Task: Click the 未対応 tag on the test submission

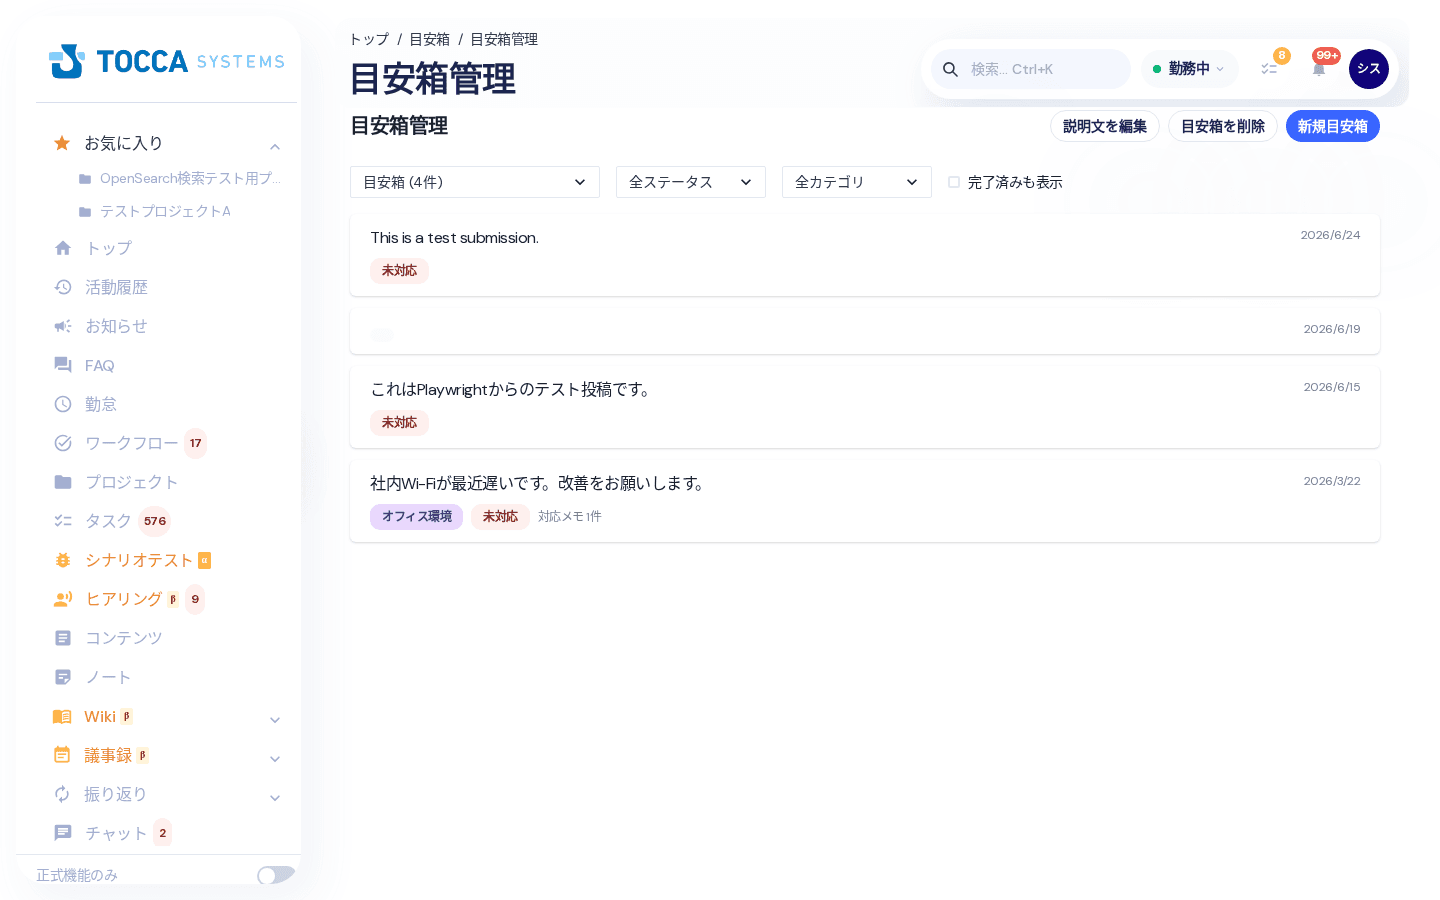Action: (399, 271)
